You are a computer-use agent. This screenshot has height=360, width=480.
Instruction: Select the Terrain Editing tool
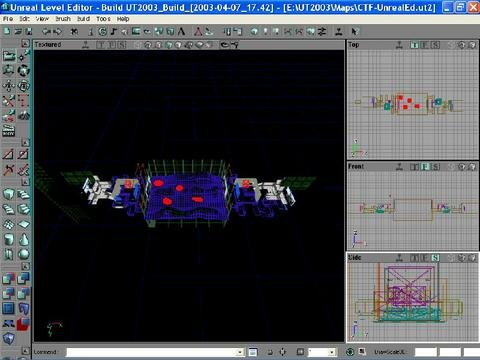(24, 115)
